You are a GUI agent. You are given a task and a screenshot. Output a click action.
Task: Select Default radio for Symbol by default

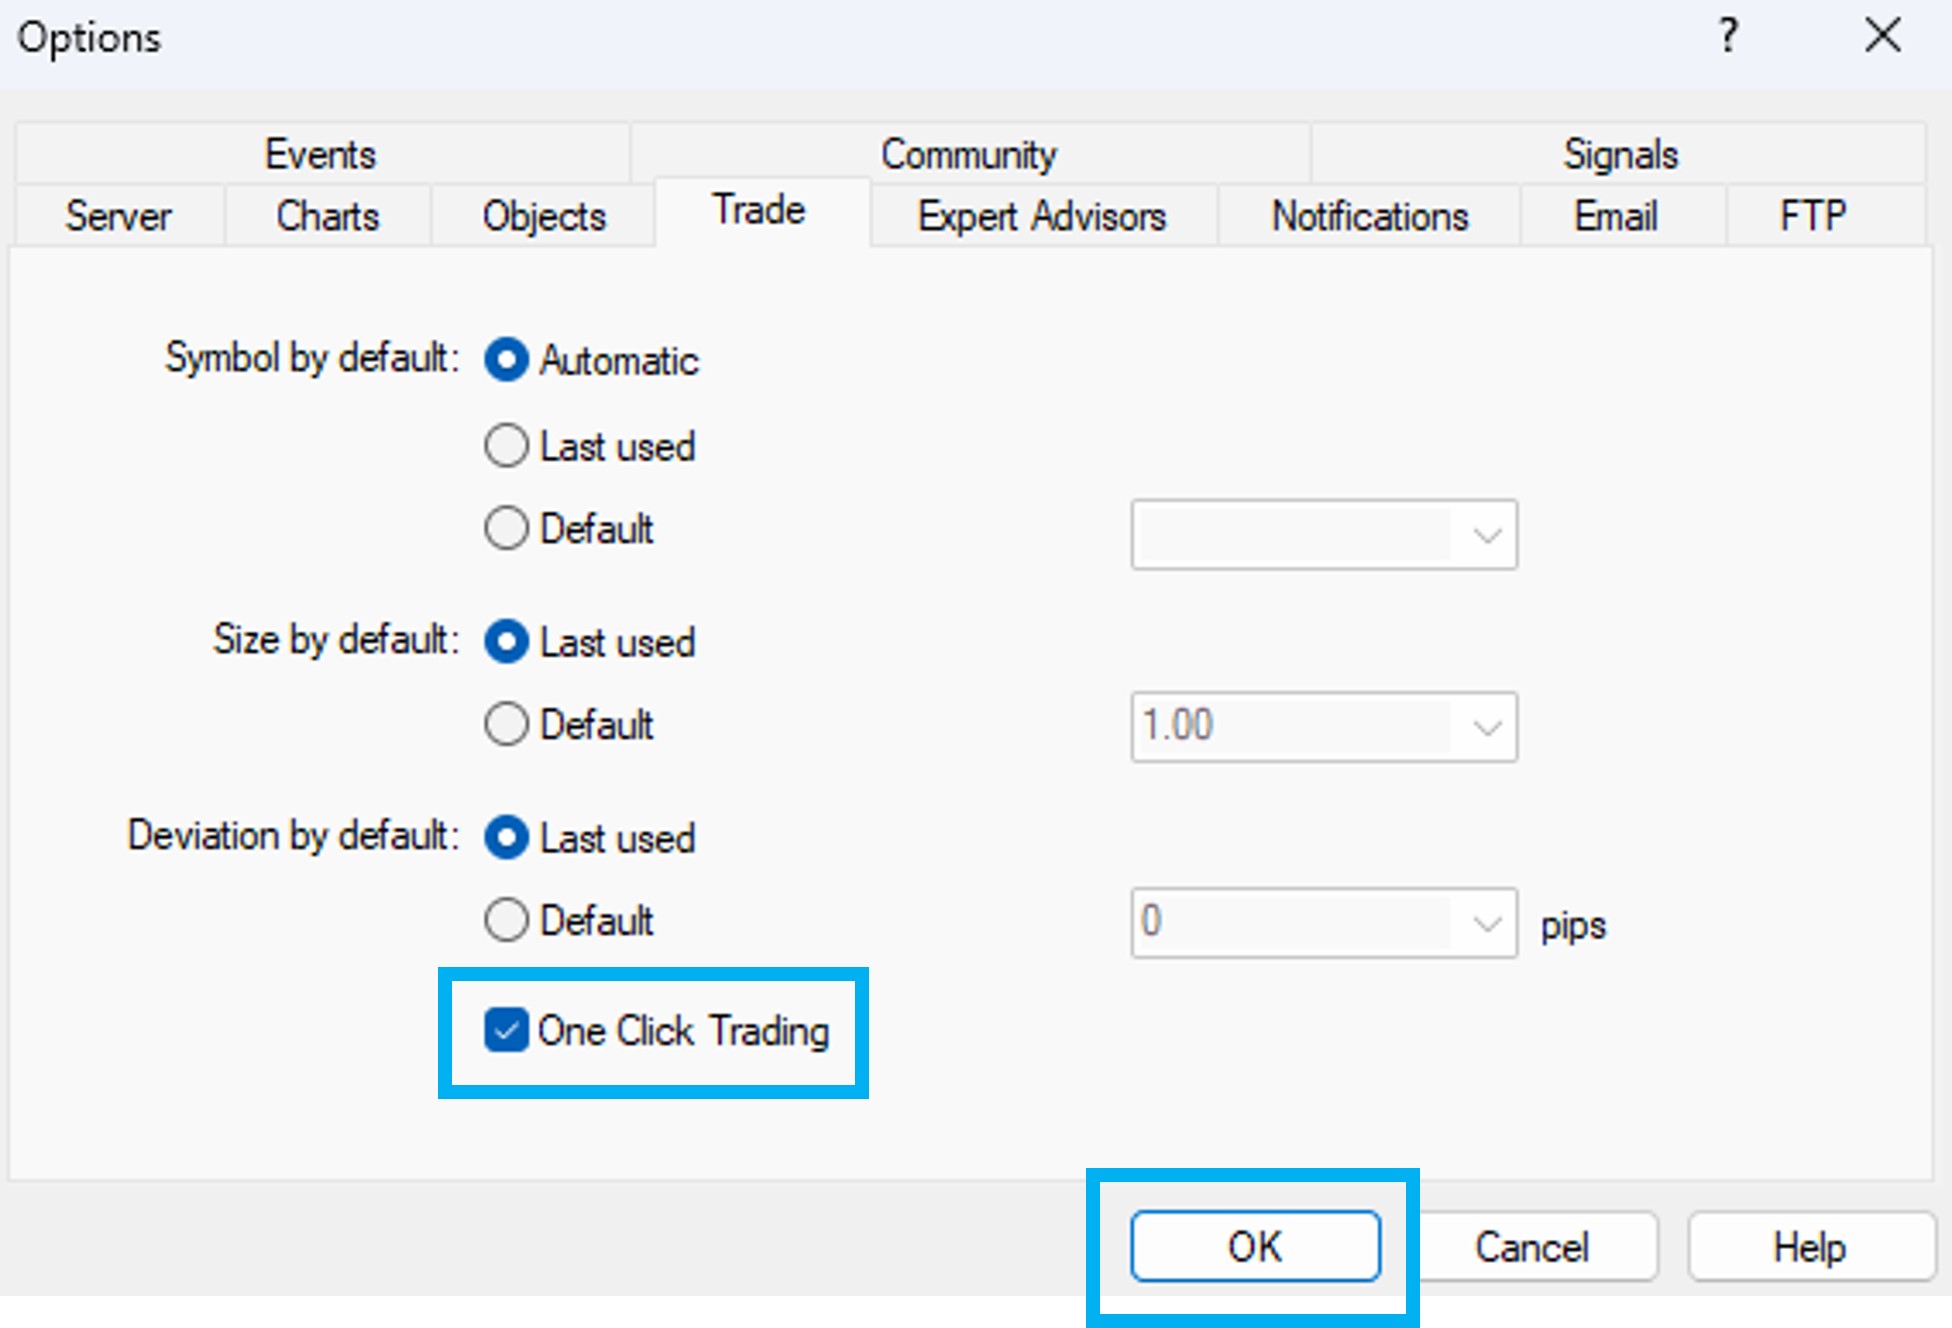pyautogui.click(x=506, y=528)
